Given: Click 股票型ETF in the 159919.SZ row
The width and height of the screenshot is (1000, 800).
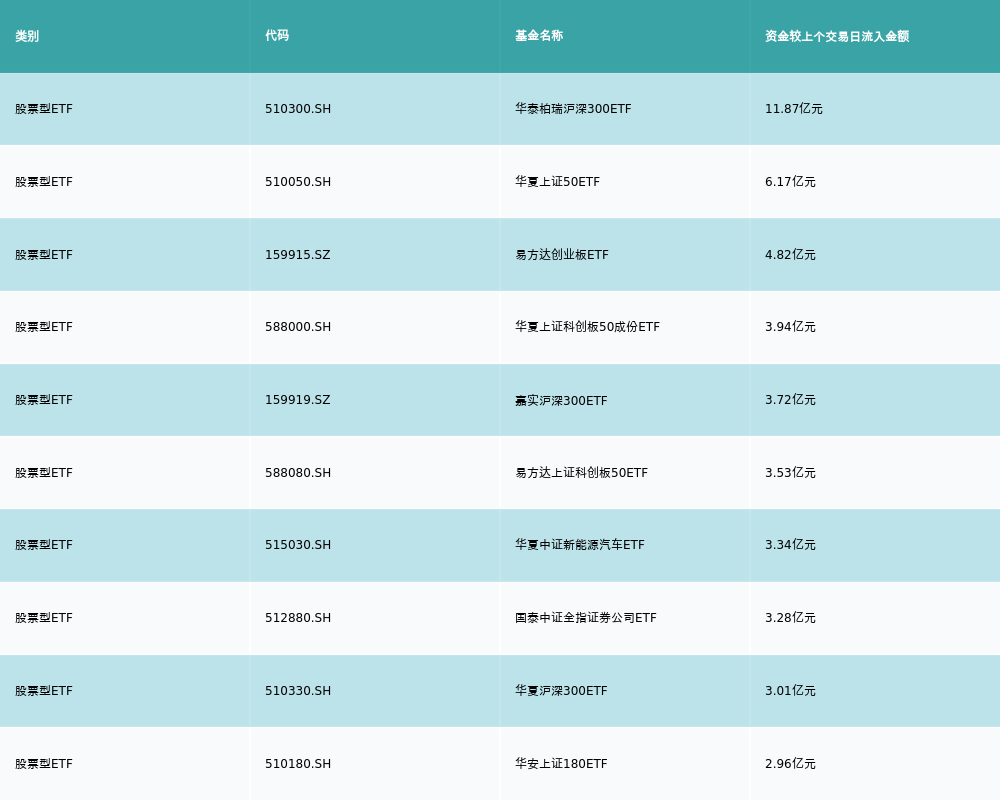Looking at the screenshot, I should click(x=44, y=400).
